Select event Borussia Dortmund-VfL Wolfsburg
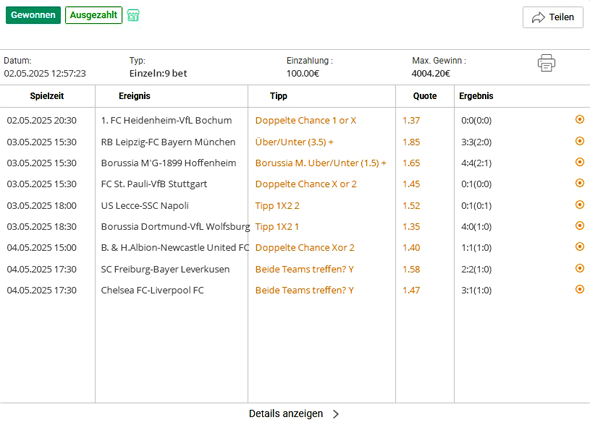This screenshot has height=425, width=590. click(175, 227)
